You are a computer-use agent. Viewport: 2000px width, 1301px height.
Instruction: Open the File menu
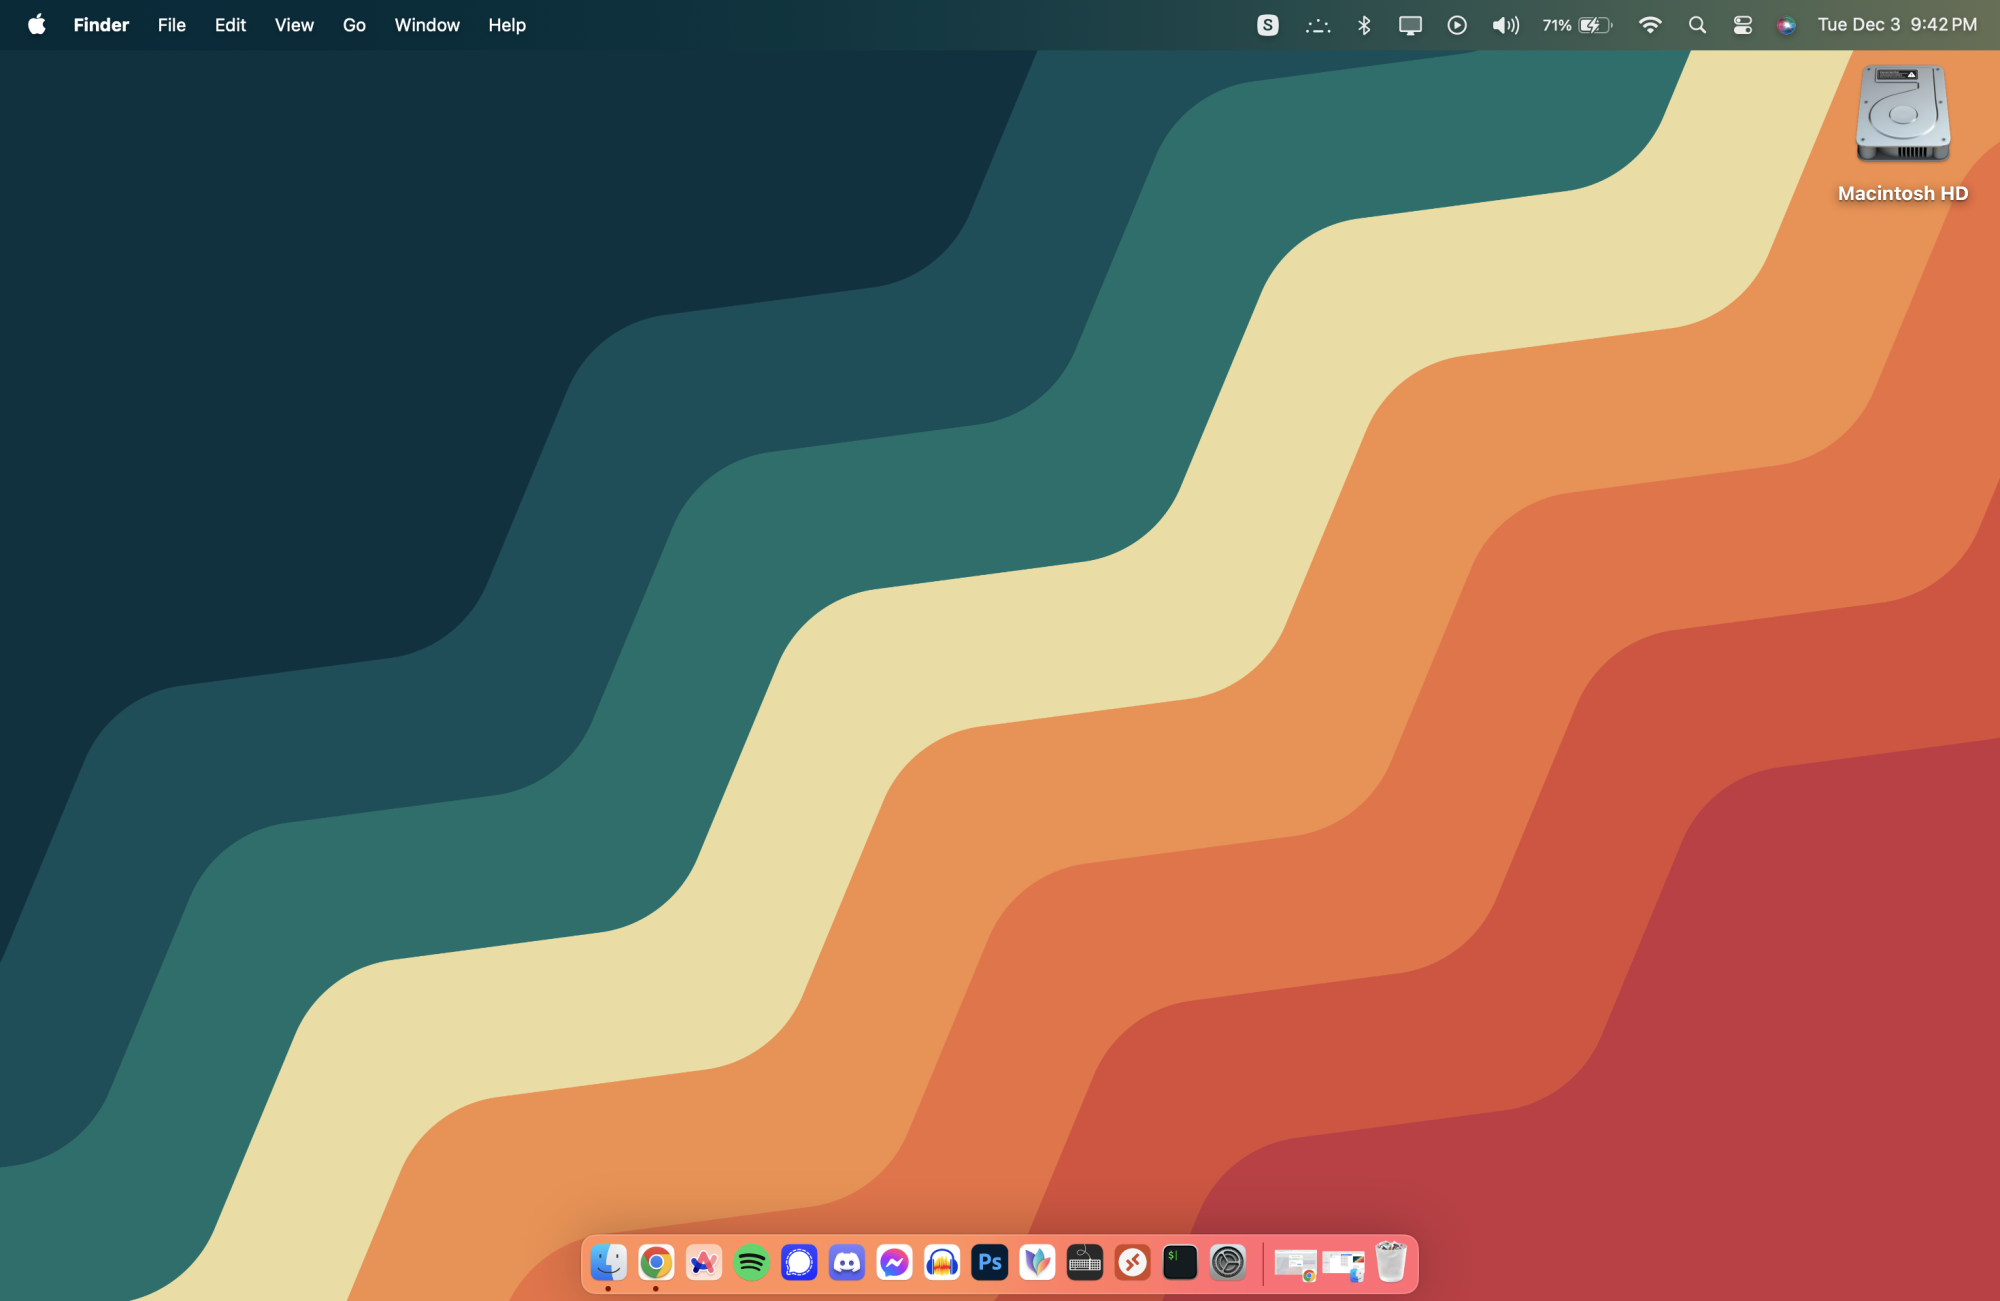172,25
